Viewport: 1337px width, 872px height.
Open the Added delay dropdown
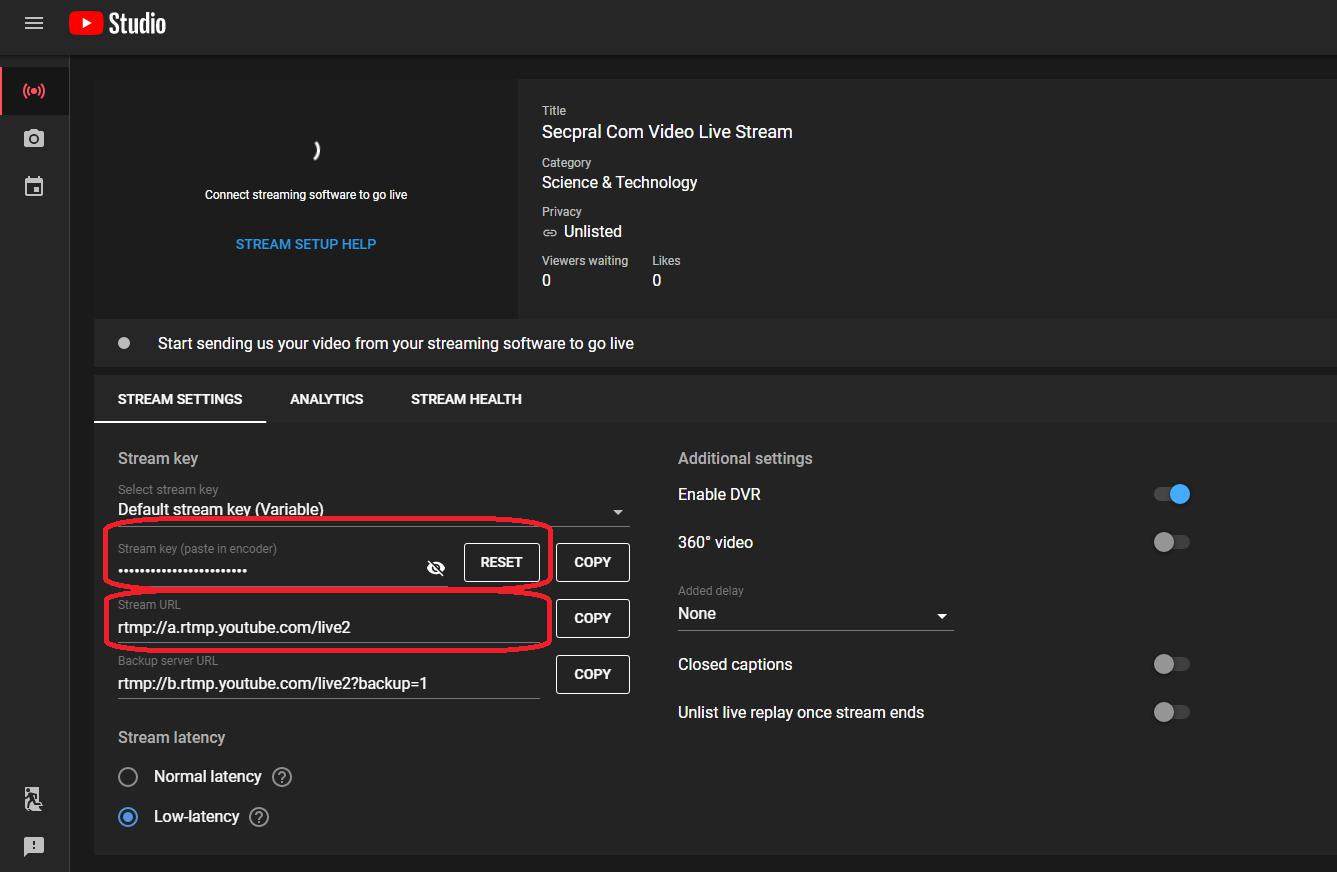click(x=814, y=614)
